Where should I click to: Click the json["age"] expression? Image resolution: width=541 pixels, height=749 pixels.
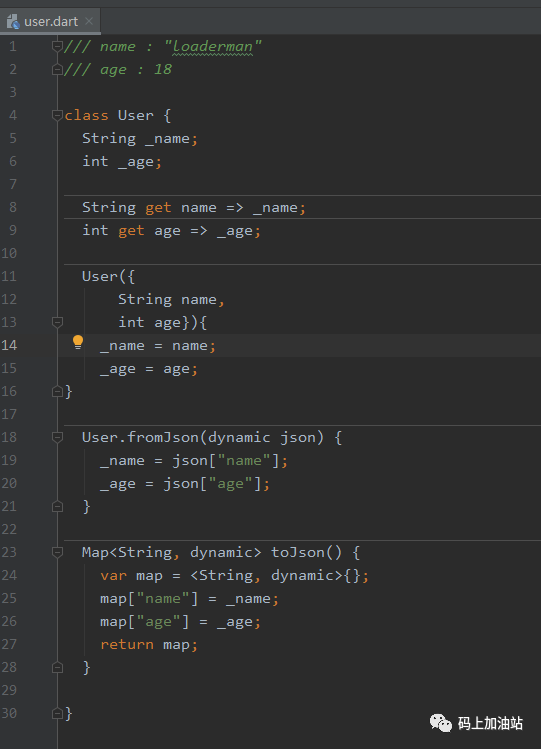coord(212,483)
